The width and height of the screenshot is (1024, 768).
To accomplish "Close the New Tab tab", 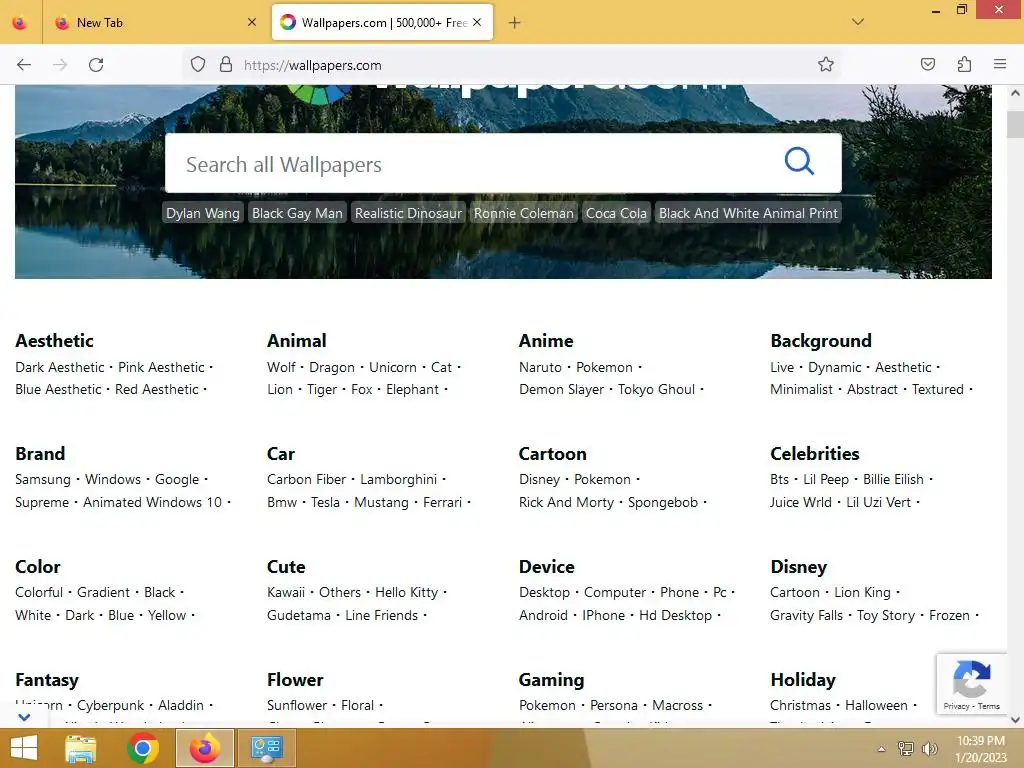I will pos(252,22).
